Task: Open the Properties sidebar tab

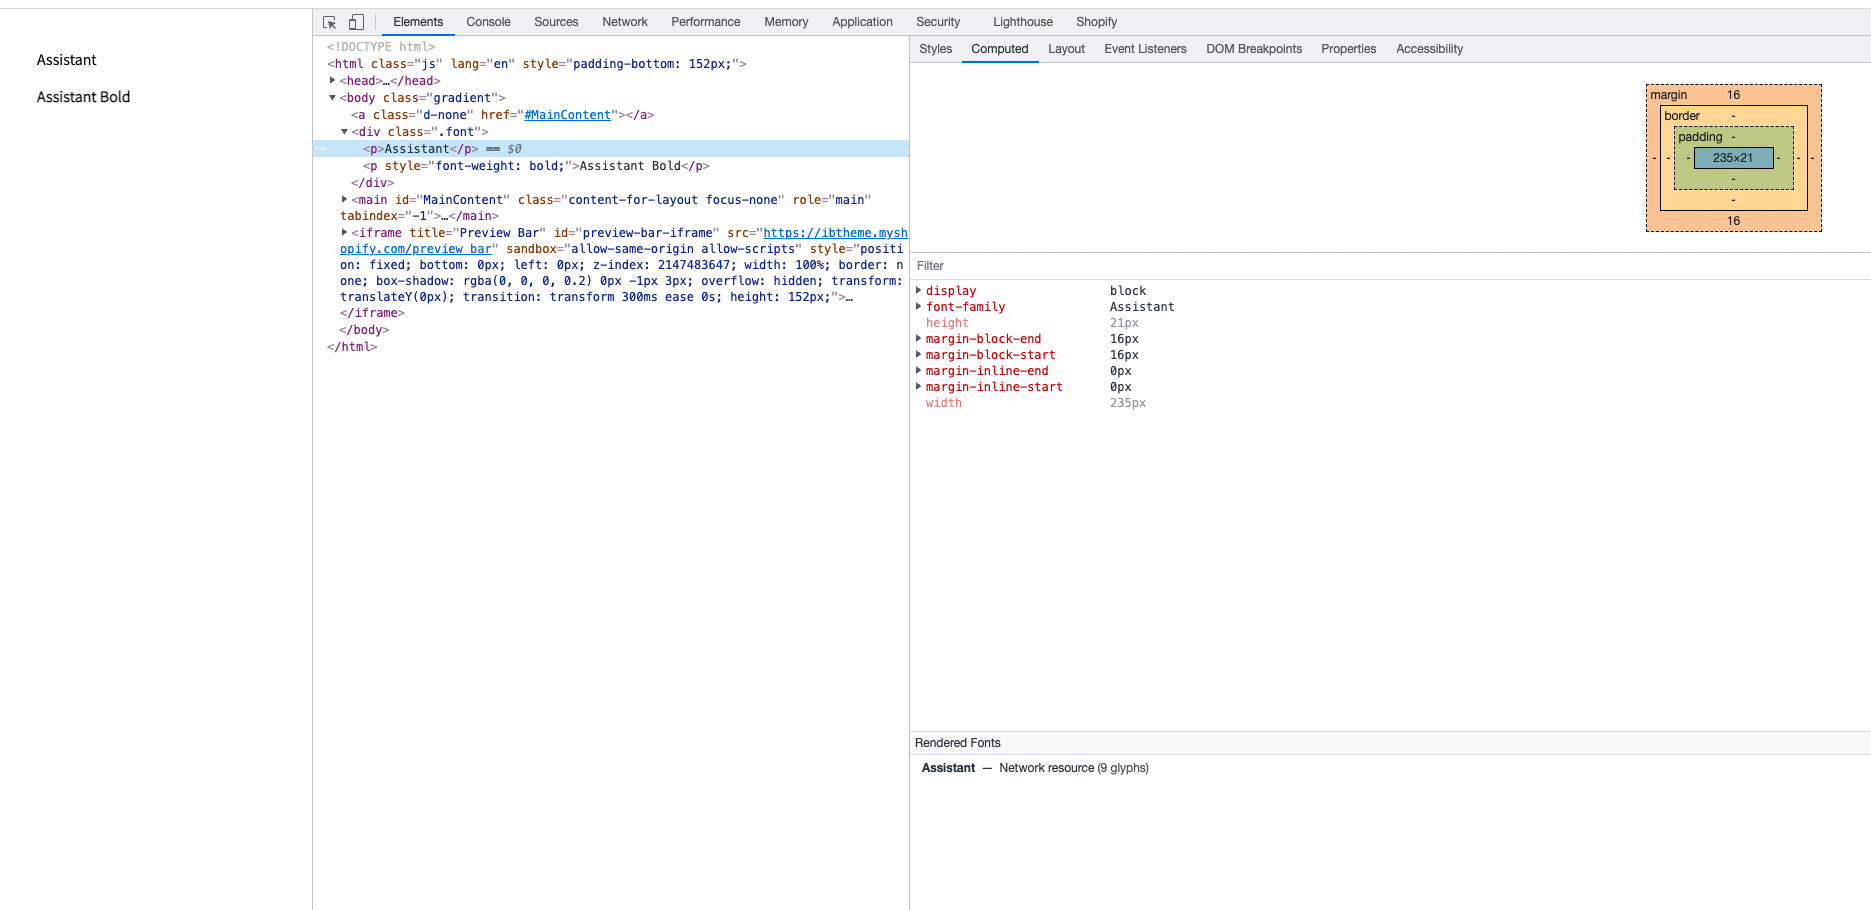Action: (1348, 49)
